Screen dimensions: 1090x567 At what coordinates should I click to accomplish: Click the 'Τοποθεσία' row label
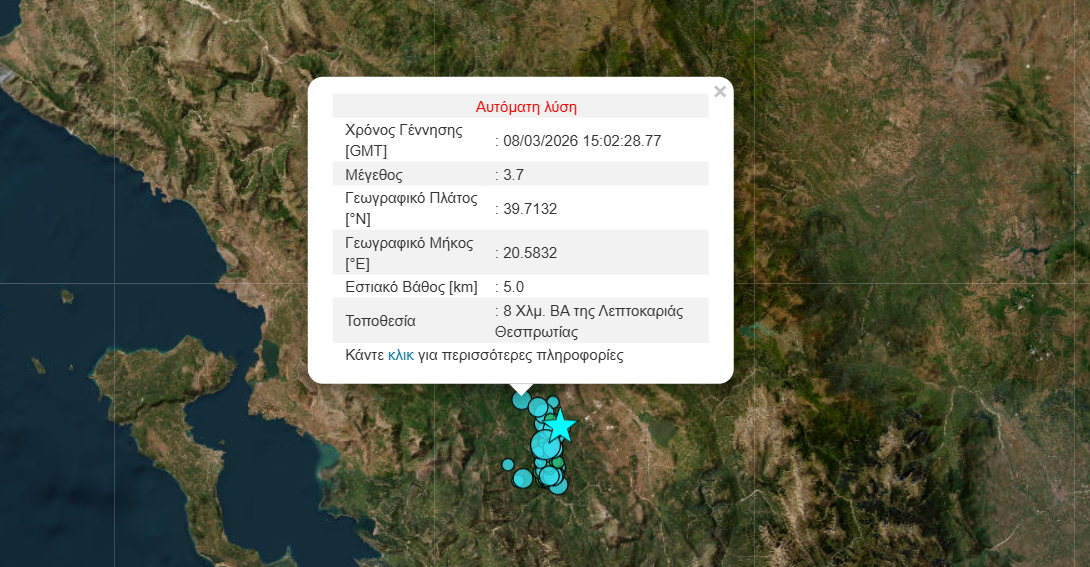click(380, 321)
